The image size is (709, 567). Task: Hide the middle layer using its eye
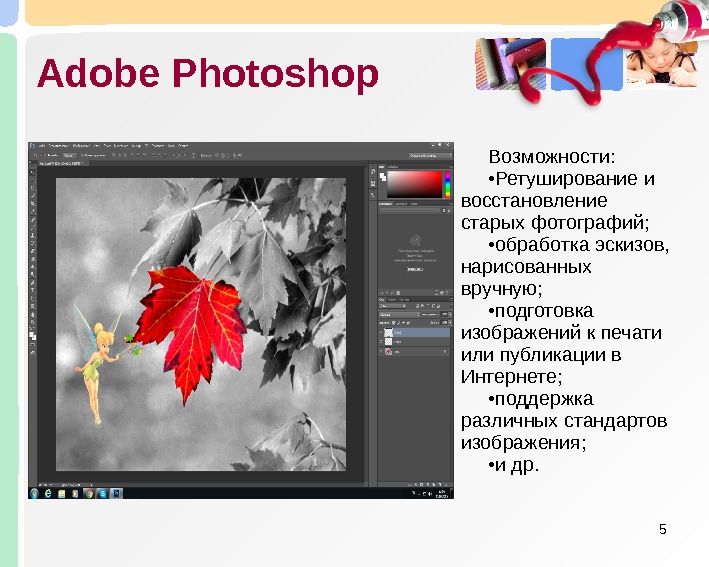pos(381,341)
